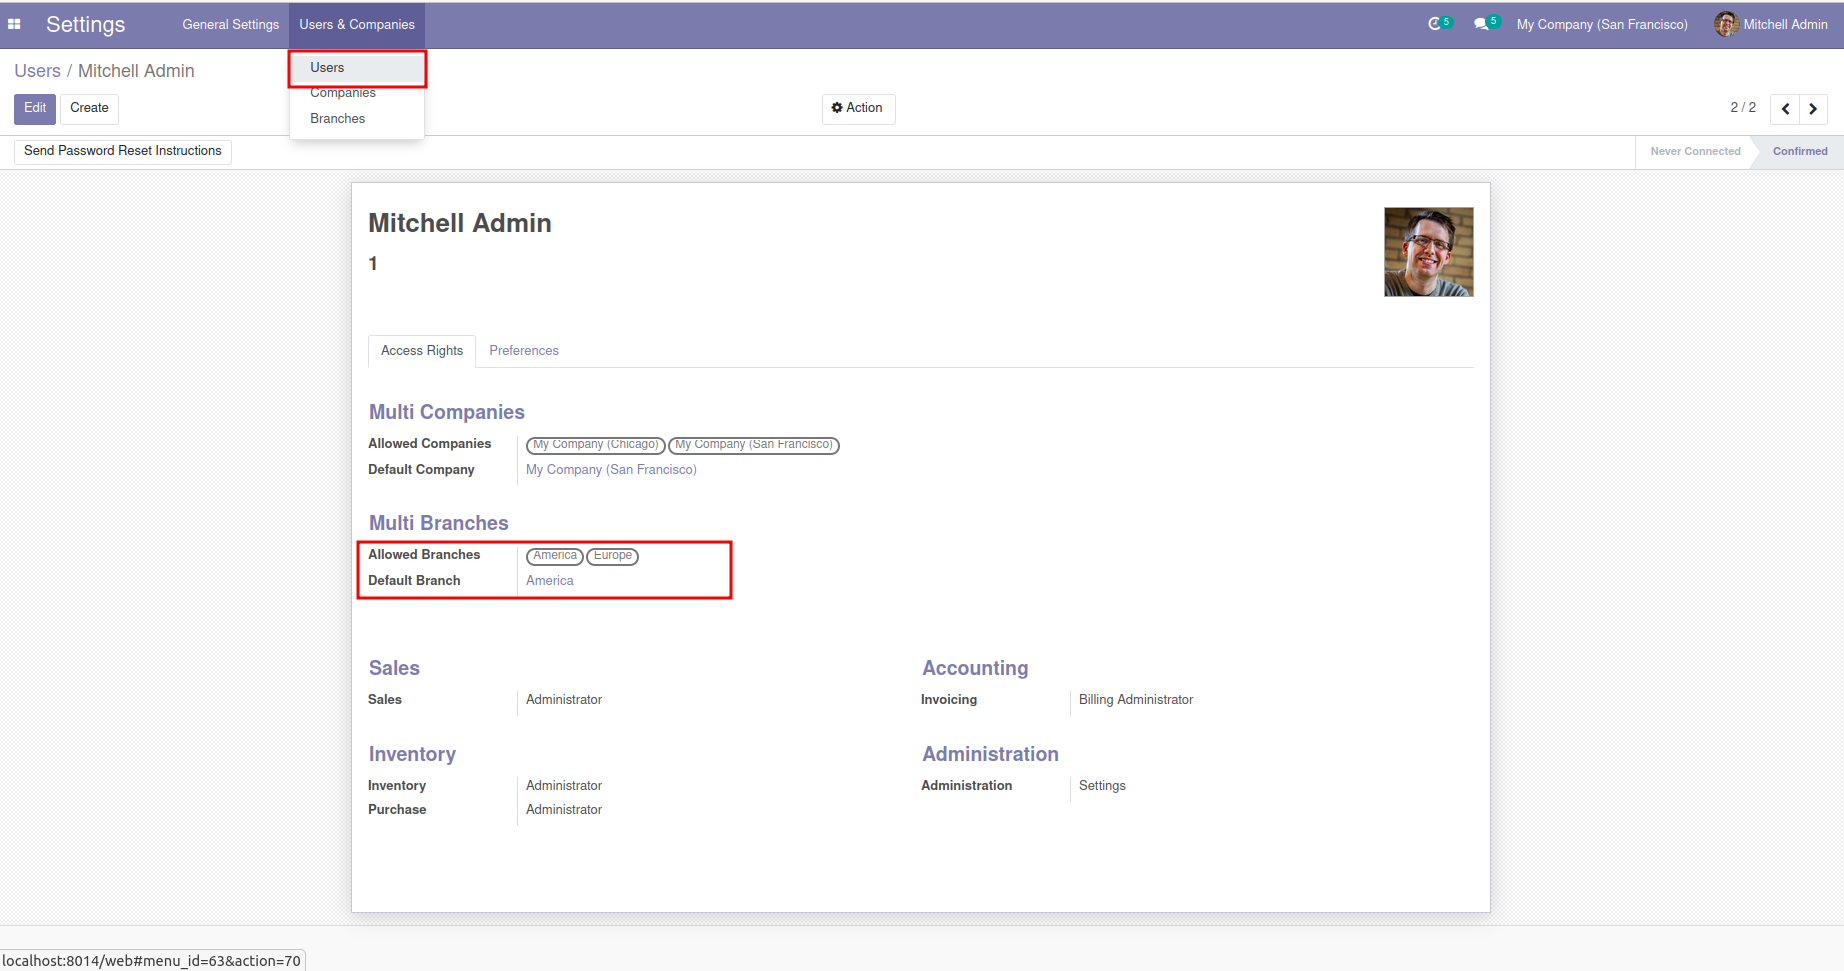Open the Action gear dropdown

point(858,108)
